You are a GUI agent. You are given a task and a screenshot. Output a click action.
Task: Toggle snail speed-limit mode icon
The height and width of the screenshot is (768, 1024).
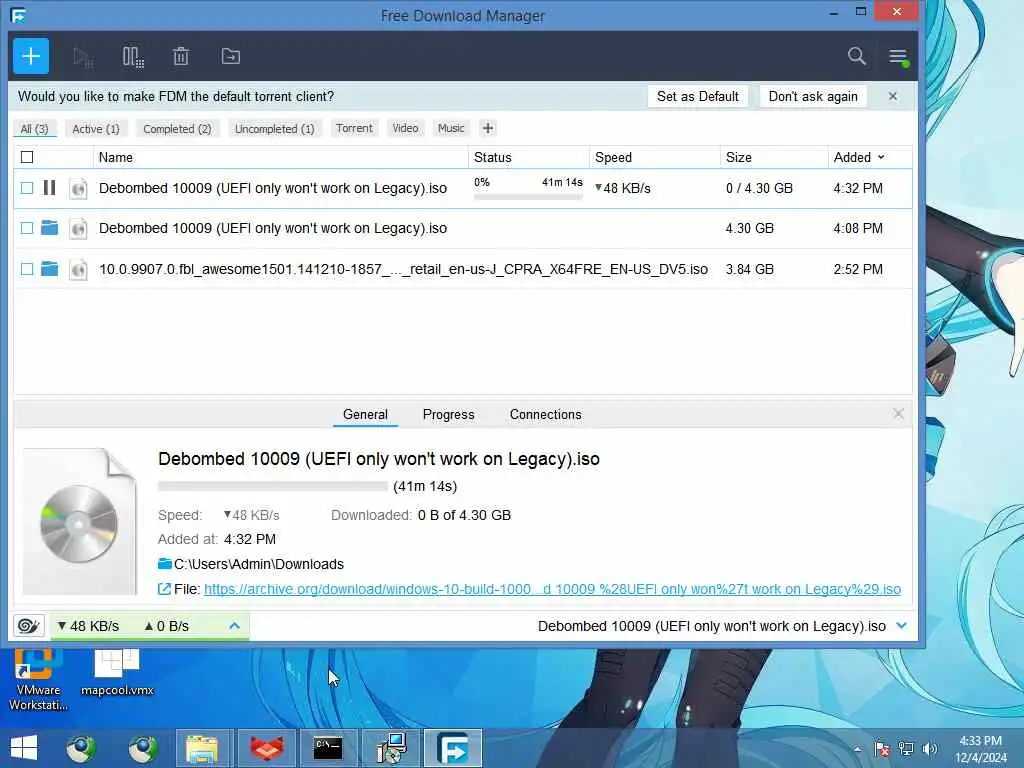pyautogui.click(x=28, y=626)
